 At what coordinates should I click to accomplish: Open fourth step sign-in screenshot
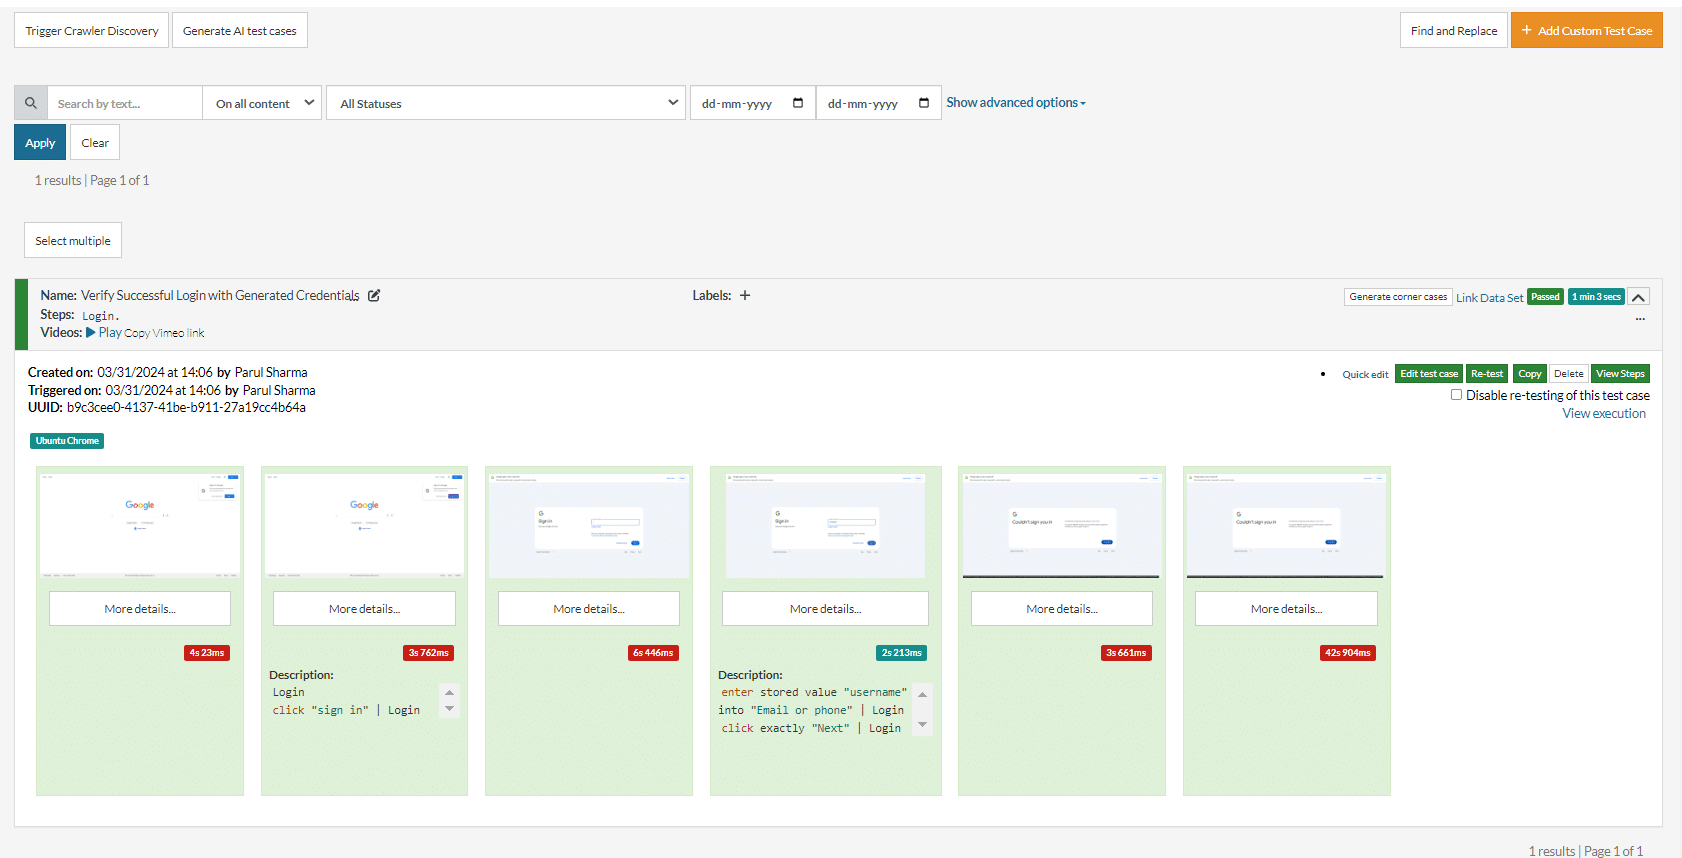[826, 526]
